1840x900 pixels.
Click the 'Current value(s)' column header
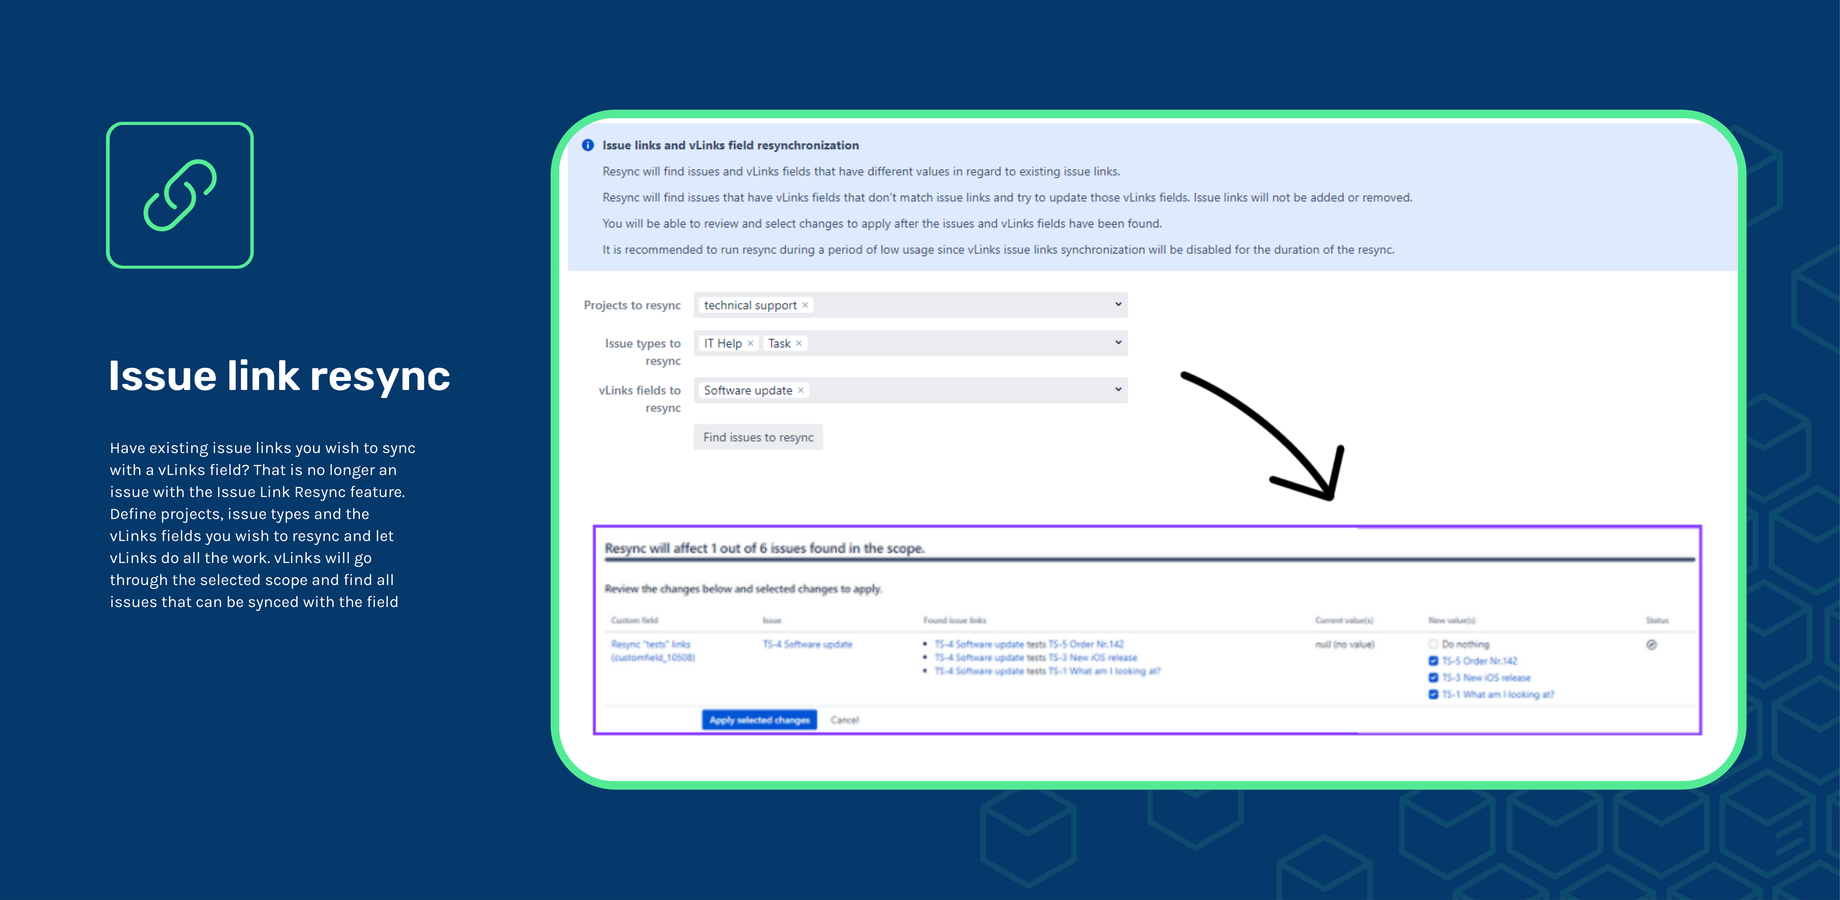coord(1344,620)
